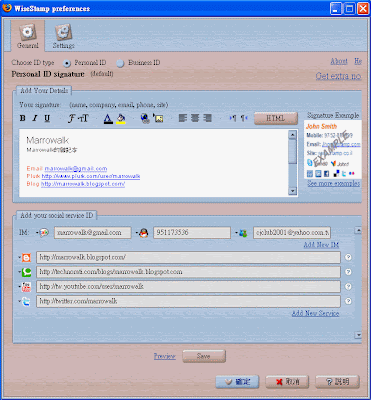Select the Business ID radio button
371x400 pixels.
click(120, 63)
